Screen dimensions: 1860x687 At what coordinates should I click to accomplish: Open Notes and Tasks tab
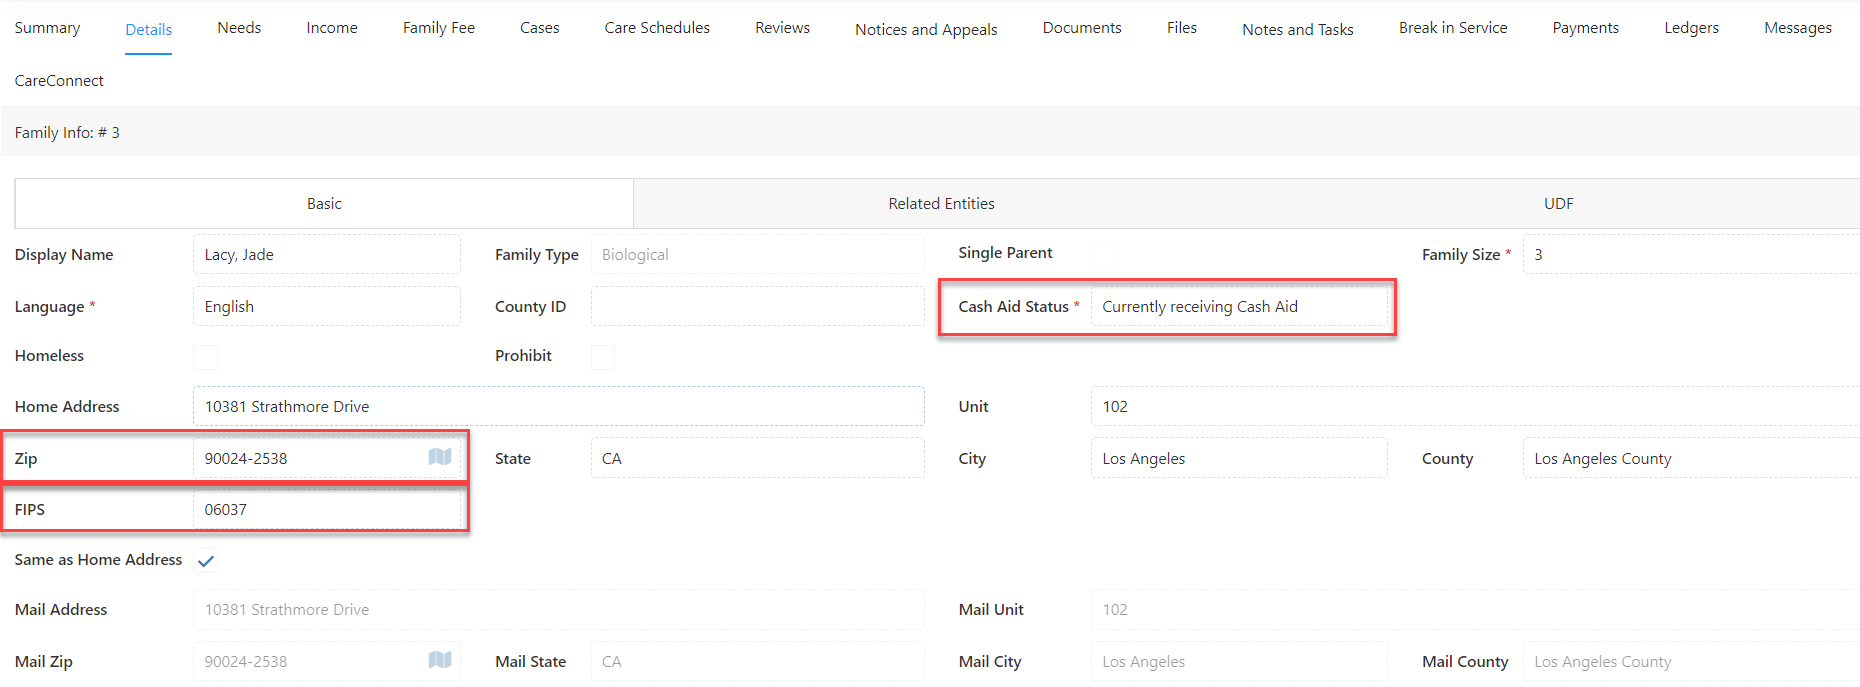click(x=1298, y=30)
